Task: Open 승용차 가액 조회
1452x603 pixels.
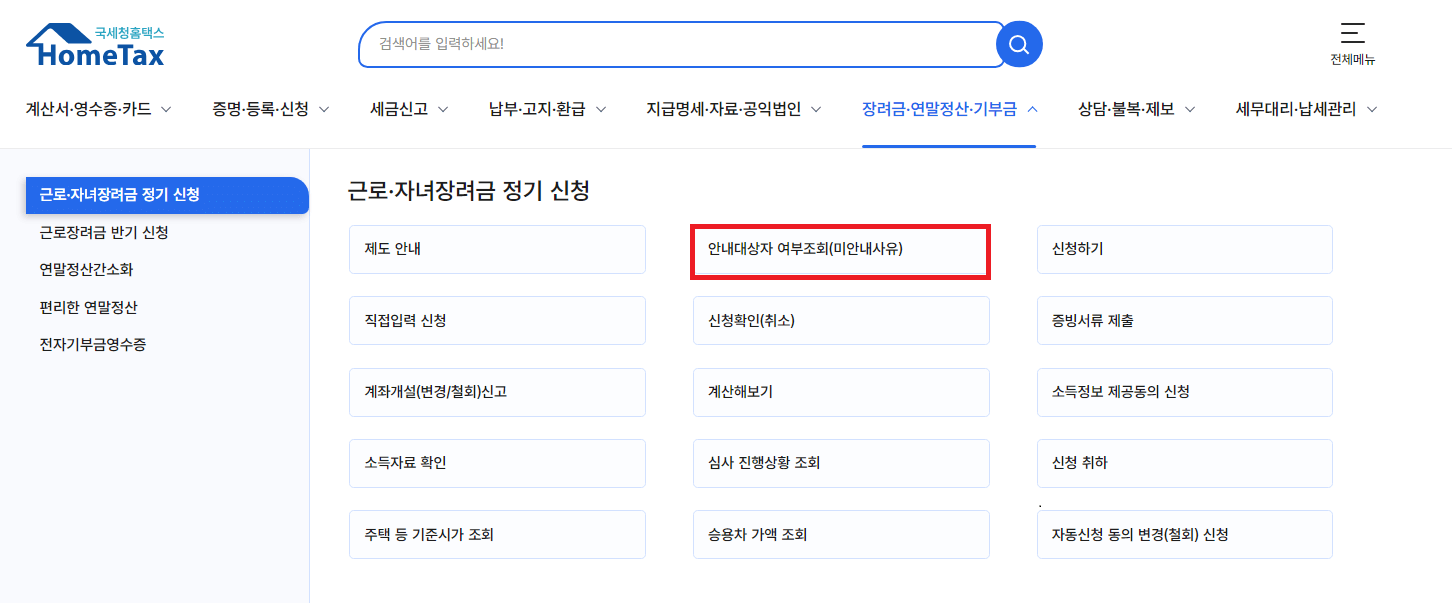Action: click(x=841, y=534)
